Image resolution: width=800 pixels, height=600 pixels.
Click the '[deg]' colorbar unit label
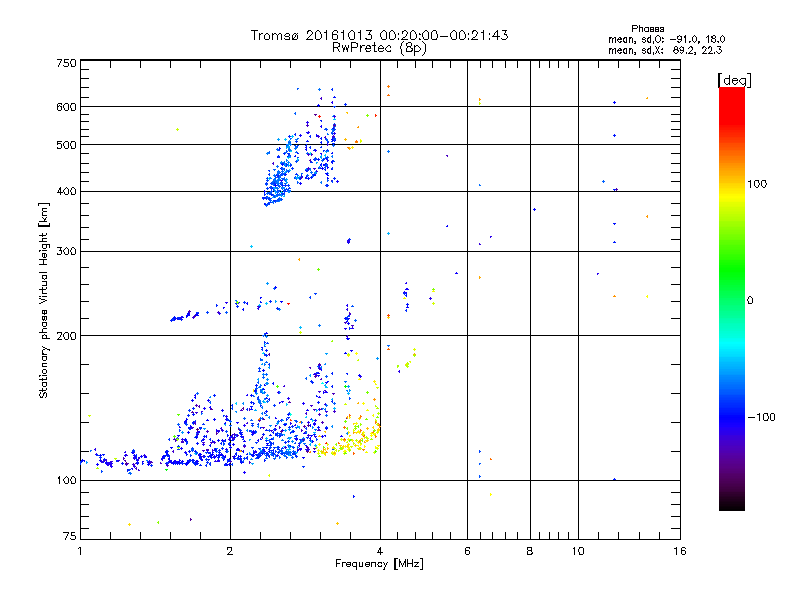(734, 80)
